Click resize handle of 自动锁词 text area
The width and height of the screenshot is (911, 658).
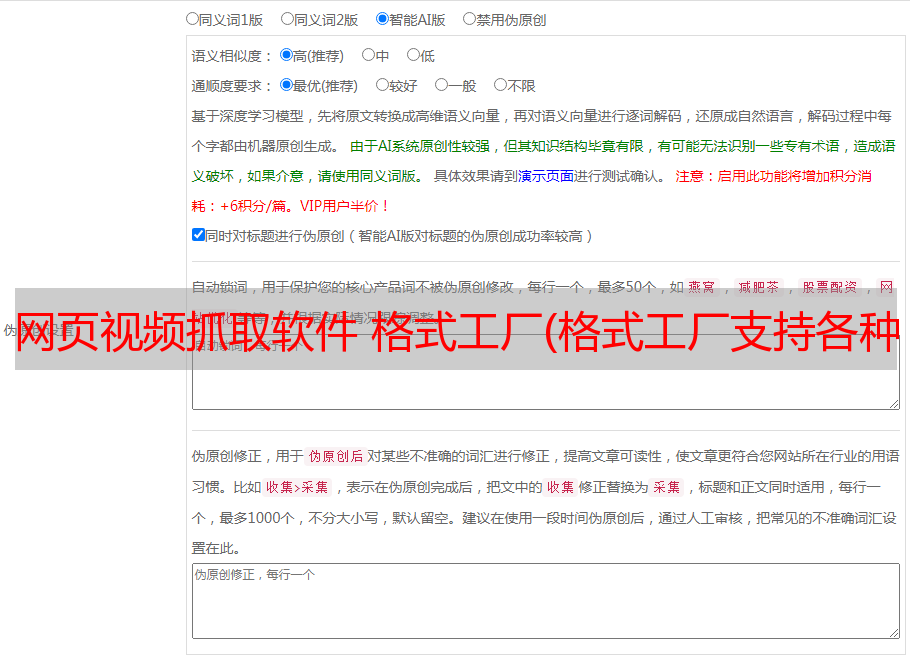tap(893, 402)
